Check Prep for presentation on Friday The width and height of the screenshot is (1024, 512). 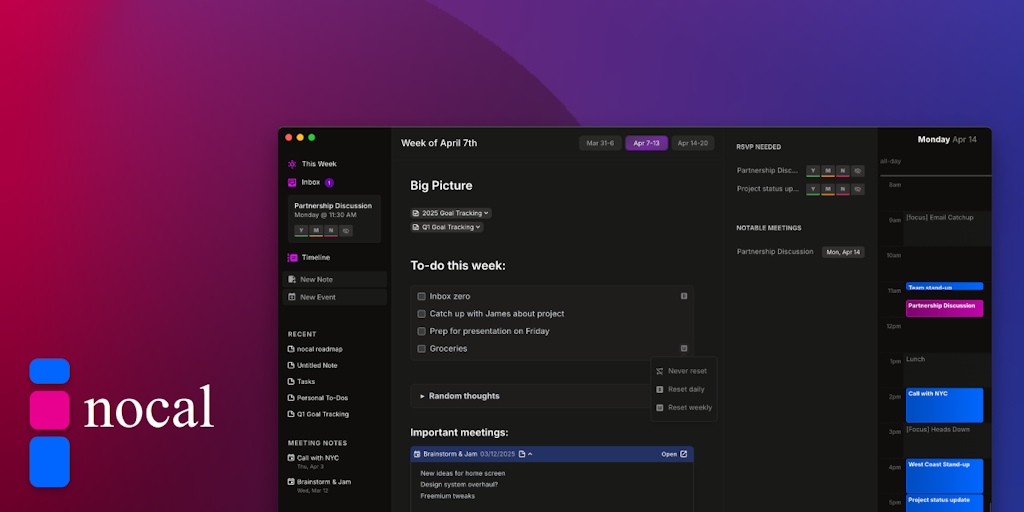pos(421,331)
